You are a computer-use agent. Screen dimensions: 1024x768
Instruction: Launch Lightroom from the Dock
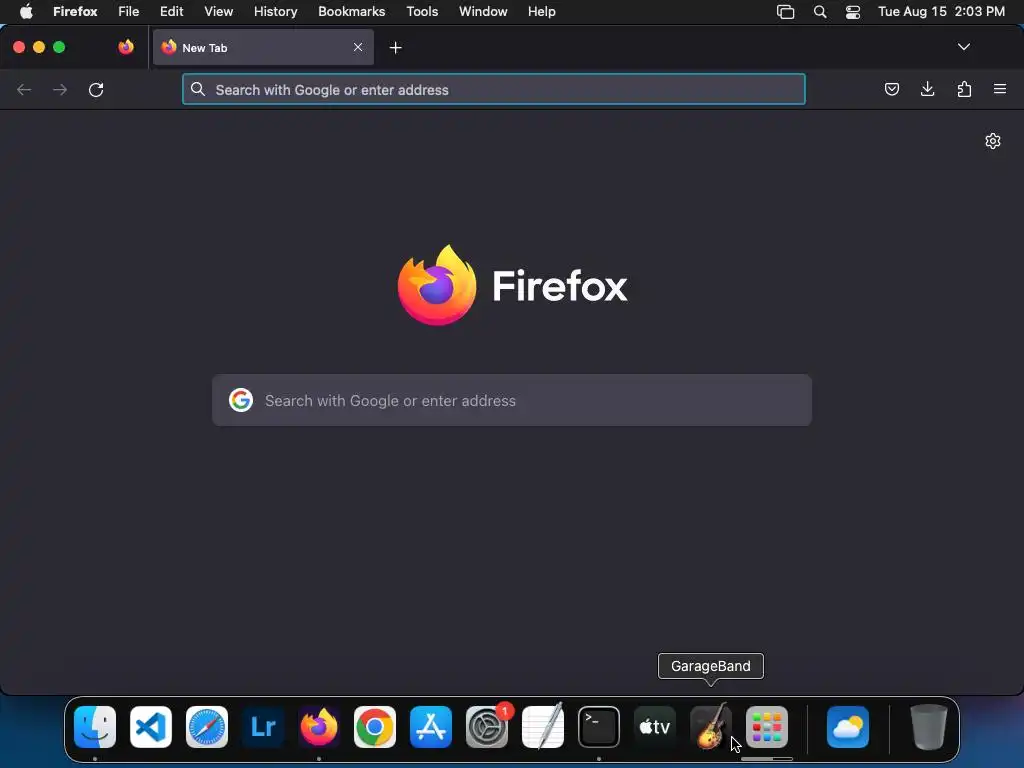point(263,727)
